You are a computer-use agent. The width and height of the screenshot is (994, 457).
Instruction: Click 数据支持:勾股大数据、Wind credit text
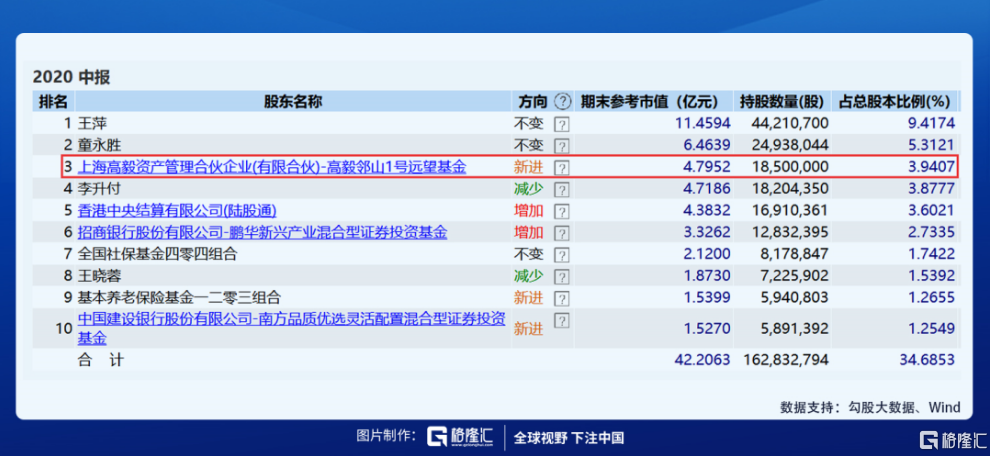870,407
